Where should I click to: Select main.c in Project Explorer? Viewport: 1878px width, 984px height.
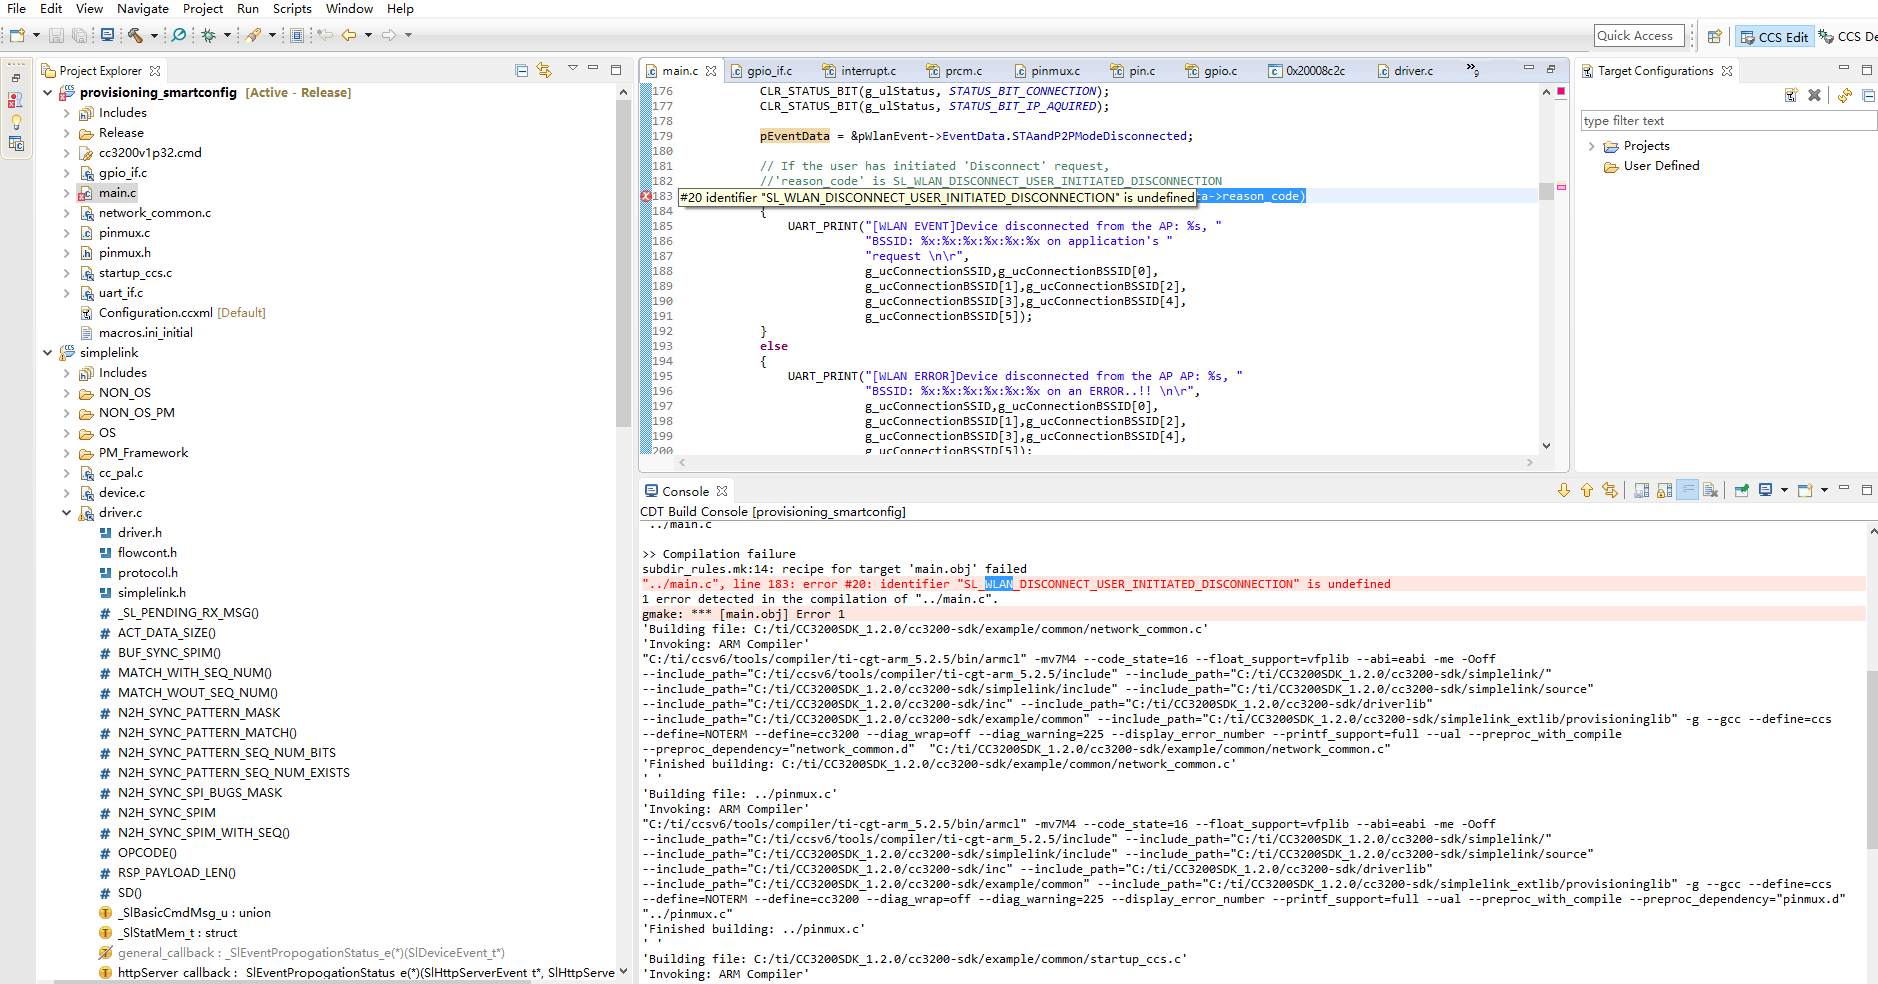117,193
